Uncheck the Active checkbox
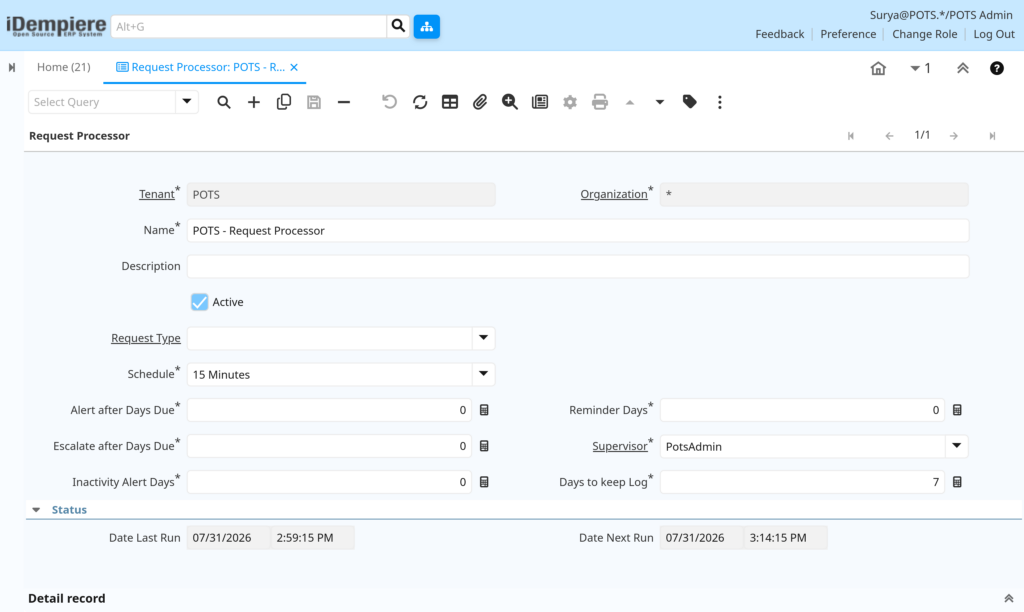 (x=199, y=302)
